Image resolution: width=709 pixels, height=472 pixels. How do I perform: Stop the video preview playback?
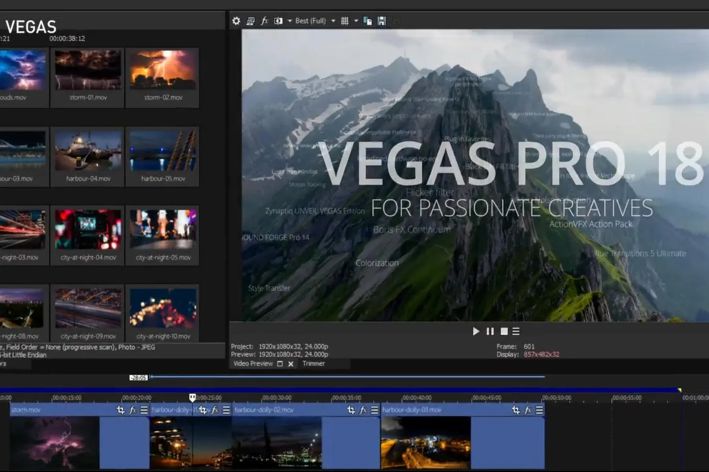point(503,331)
